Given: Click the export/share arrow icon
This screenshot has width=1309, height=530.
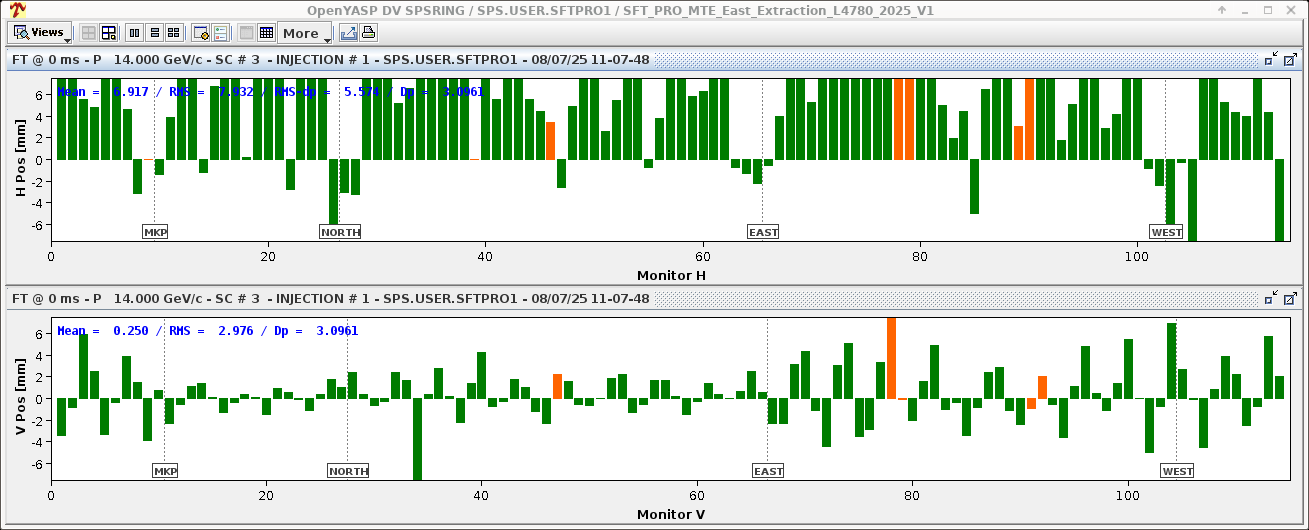Looking at the screenshot, I should pyautogui.click(x=348, y=33).
